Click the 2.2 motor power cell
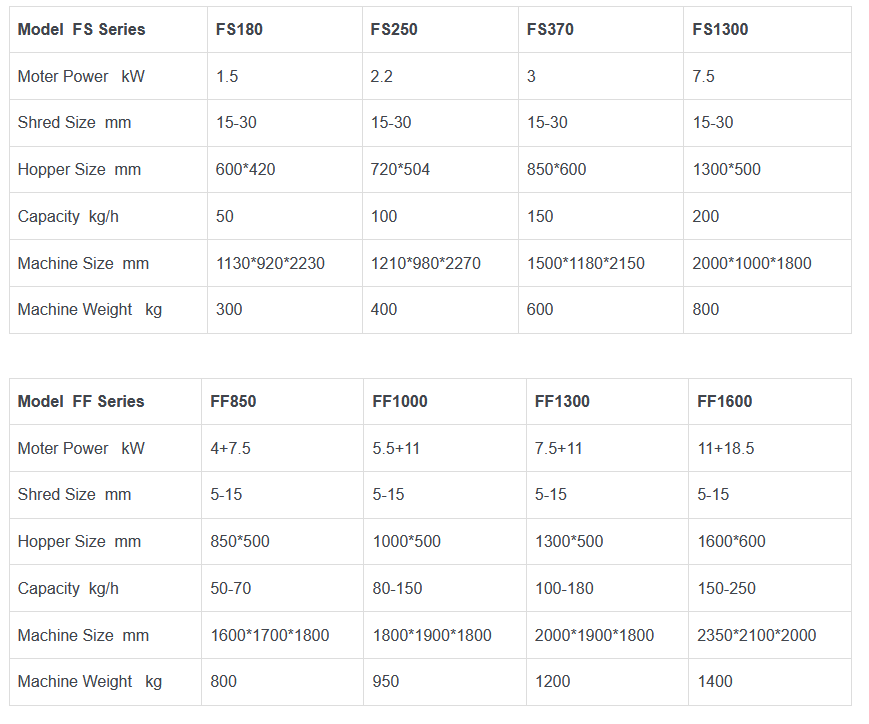This screenshot has width=869, height=724. pyautogui.click(x=383, y=76)
